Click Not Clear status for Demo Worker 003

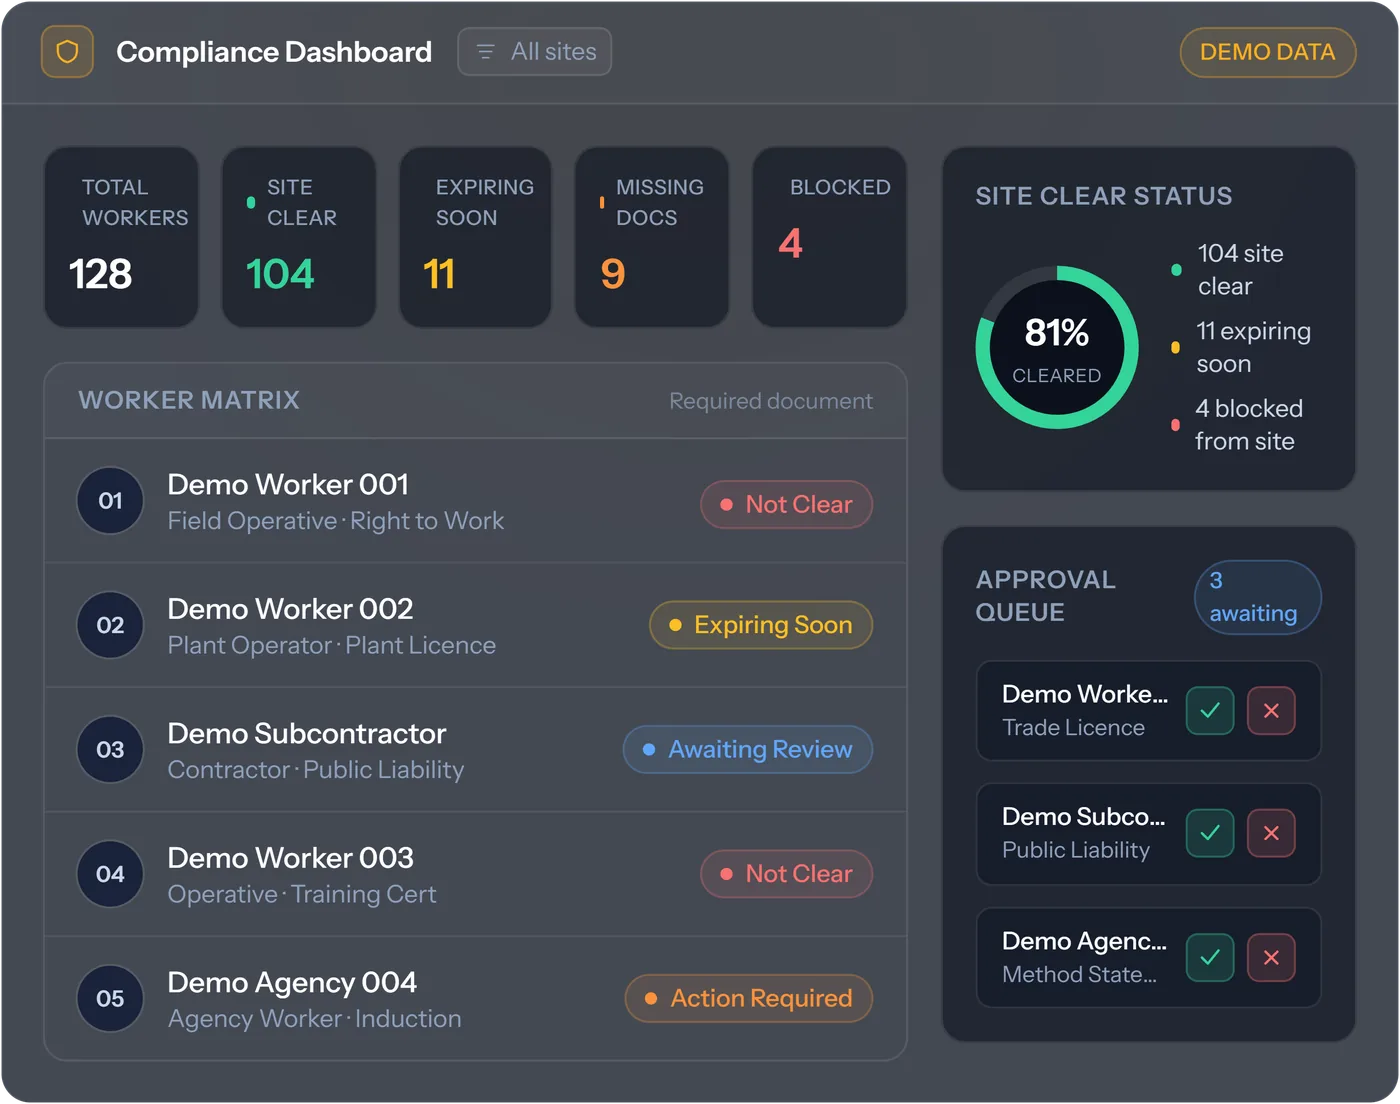tap(786, 874)
